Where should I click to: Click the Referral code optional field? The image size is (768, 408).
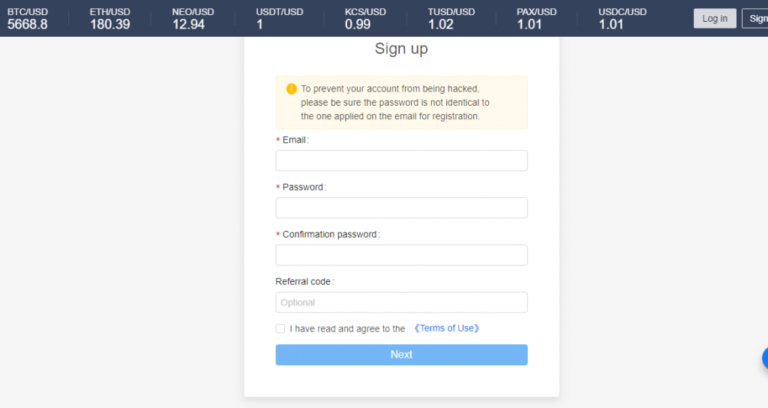[x=402, y=302]
